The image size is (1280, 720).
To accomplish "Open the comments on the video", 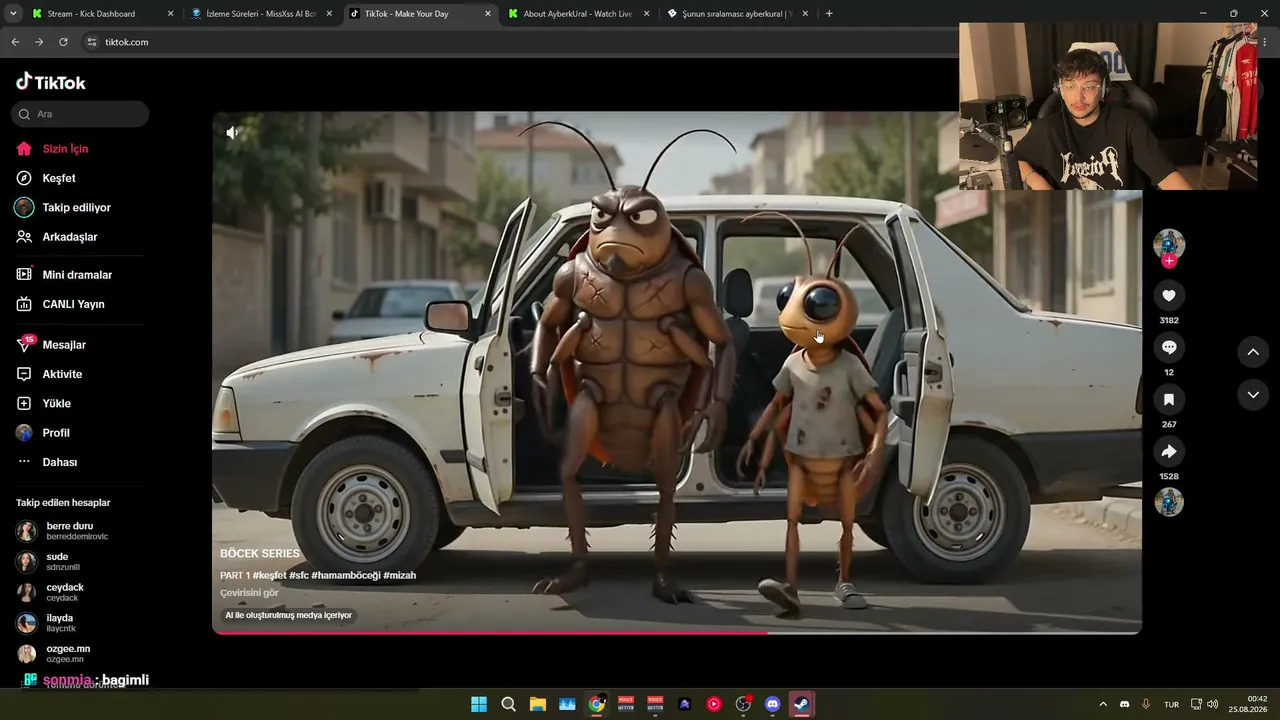I will pyautogui.click(x=1169, y=347).
